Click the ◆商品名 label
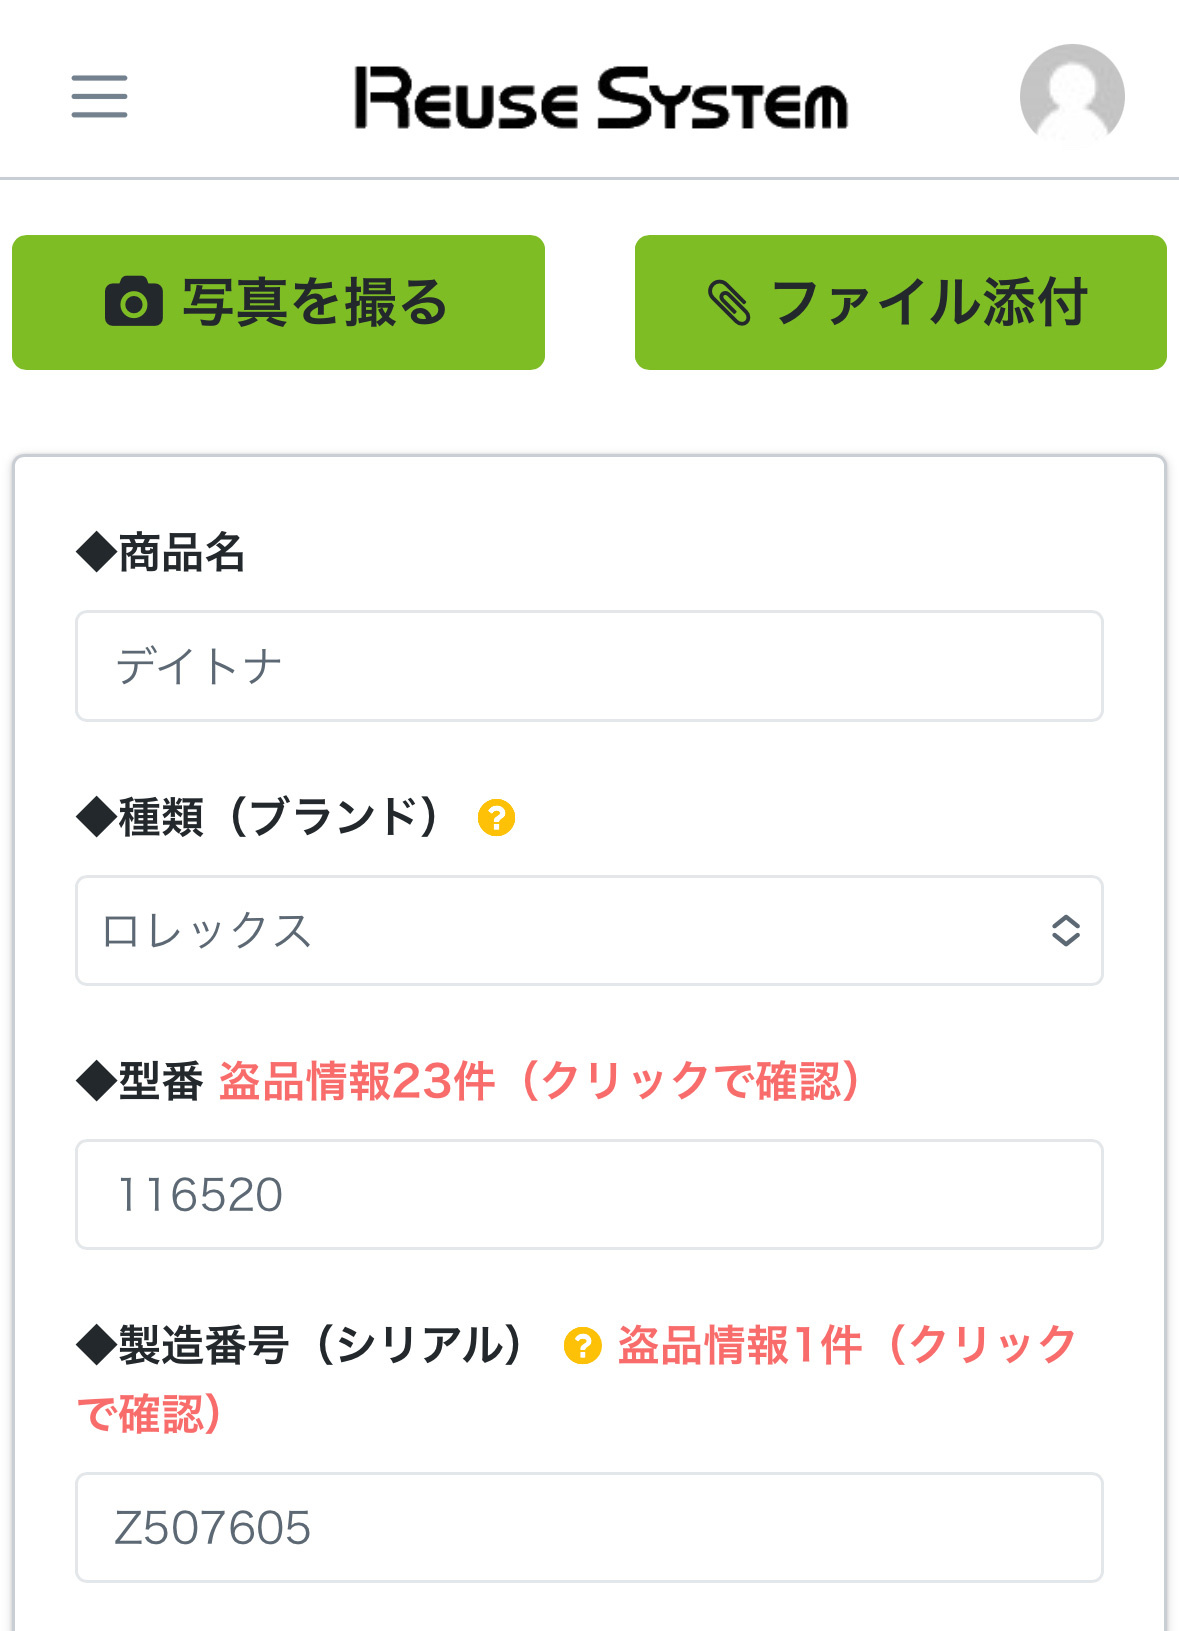1179x1631 pixels. 161,552
